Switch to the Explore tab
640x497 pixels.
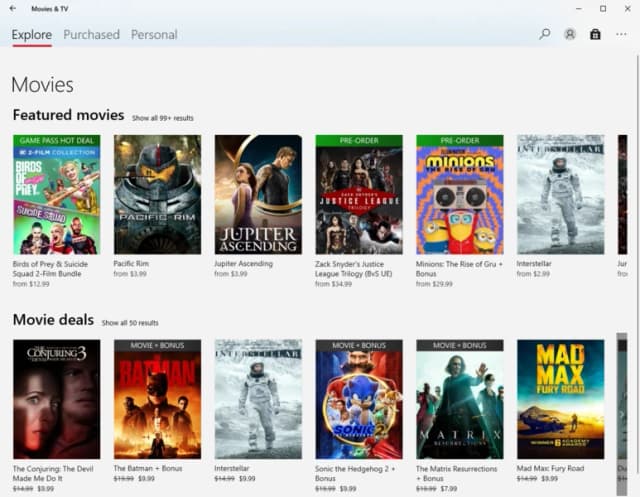click(32, 35)
